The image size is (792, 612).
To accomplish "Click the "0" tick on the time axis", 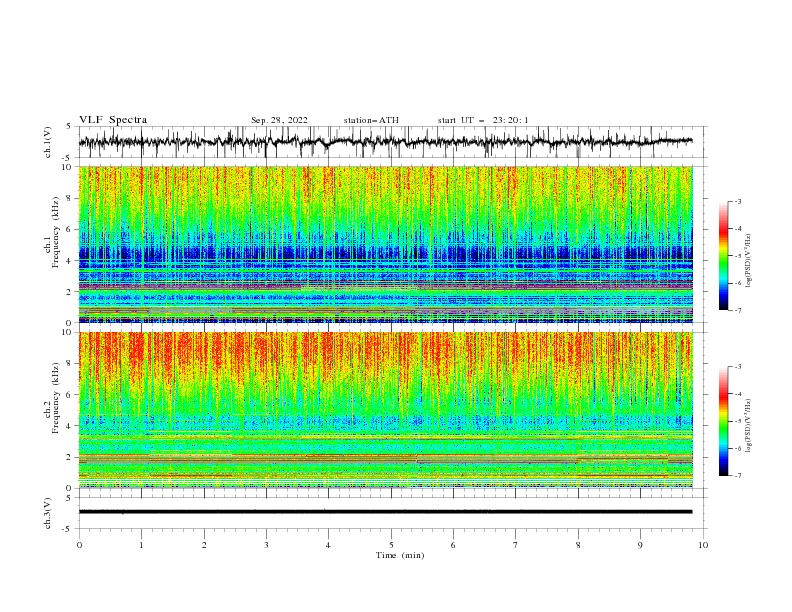I will pos(79,545).
